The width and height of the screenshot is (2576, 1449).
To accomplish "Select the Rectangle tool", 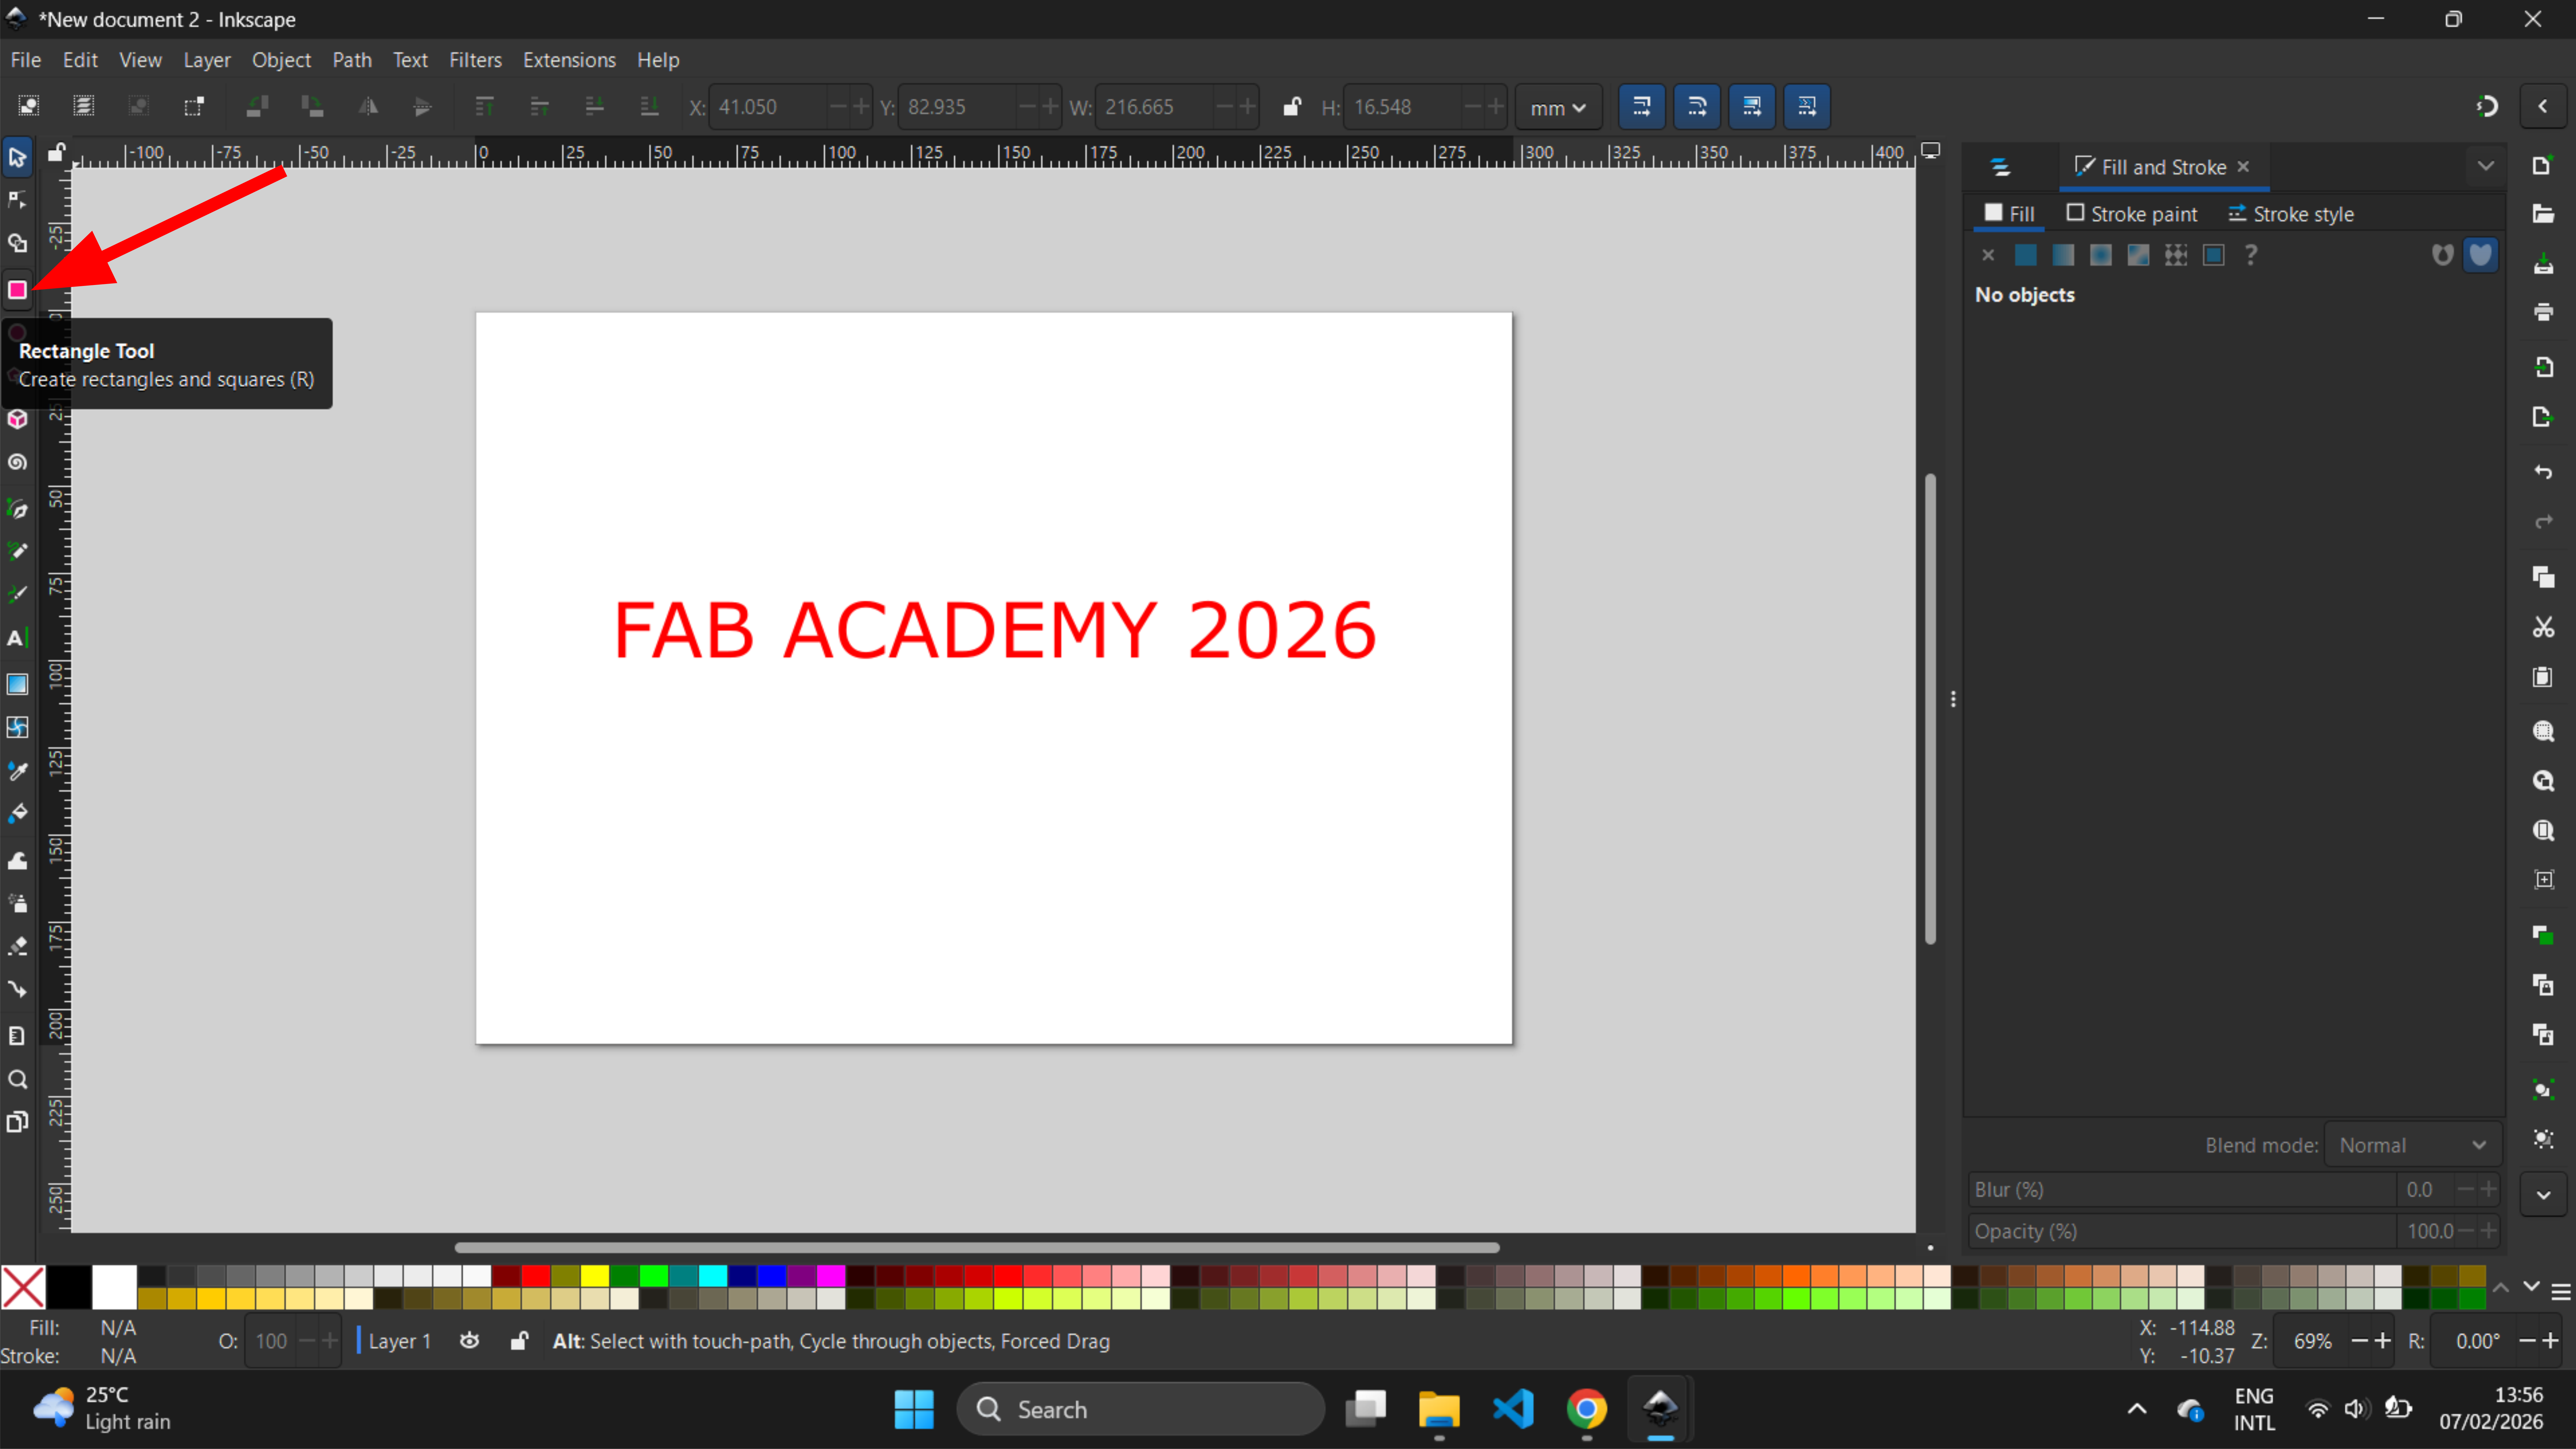I will click(x=17, y=290).
